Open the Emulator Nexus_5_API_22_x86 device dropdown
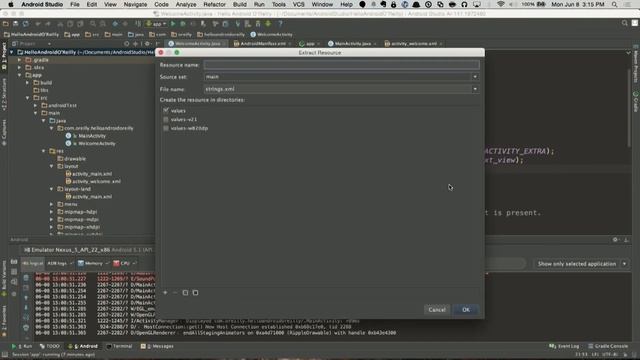 [87, 250]
